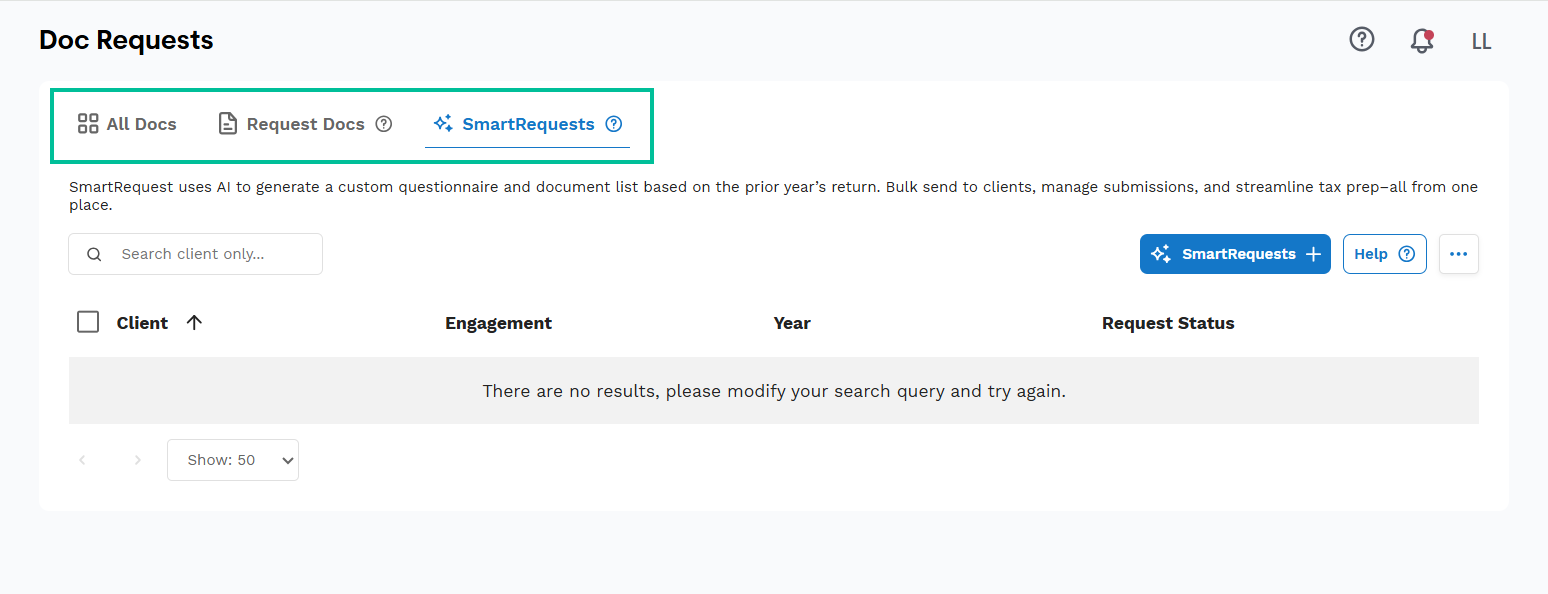The image size is (1548, 594).
Task: Click the SmartRequests + create button
Action: (1235, 254)
